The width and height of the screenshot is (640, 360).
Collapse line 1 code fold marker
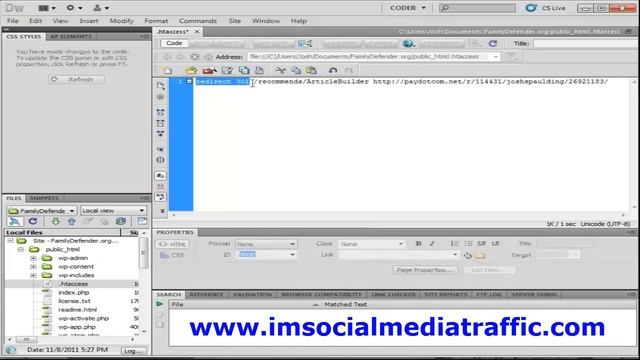click(x=189, y=82)
